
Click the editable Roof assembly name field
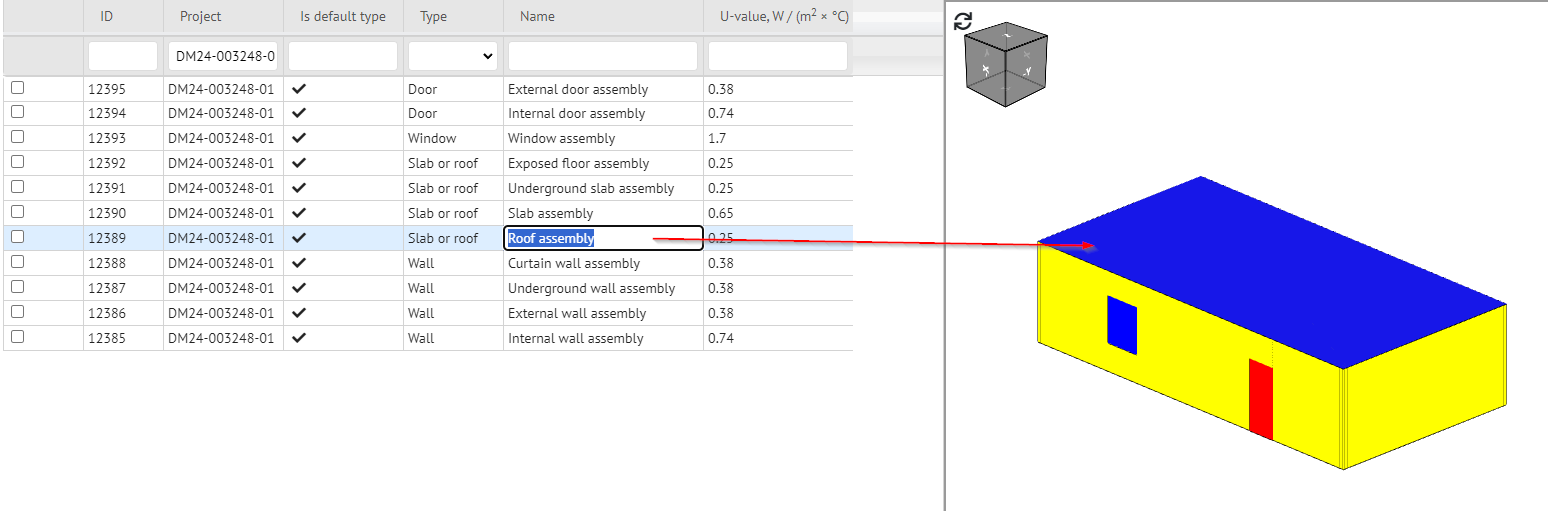coord(603,238)
